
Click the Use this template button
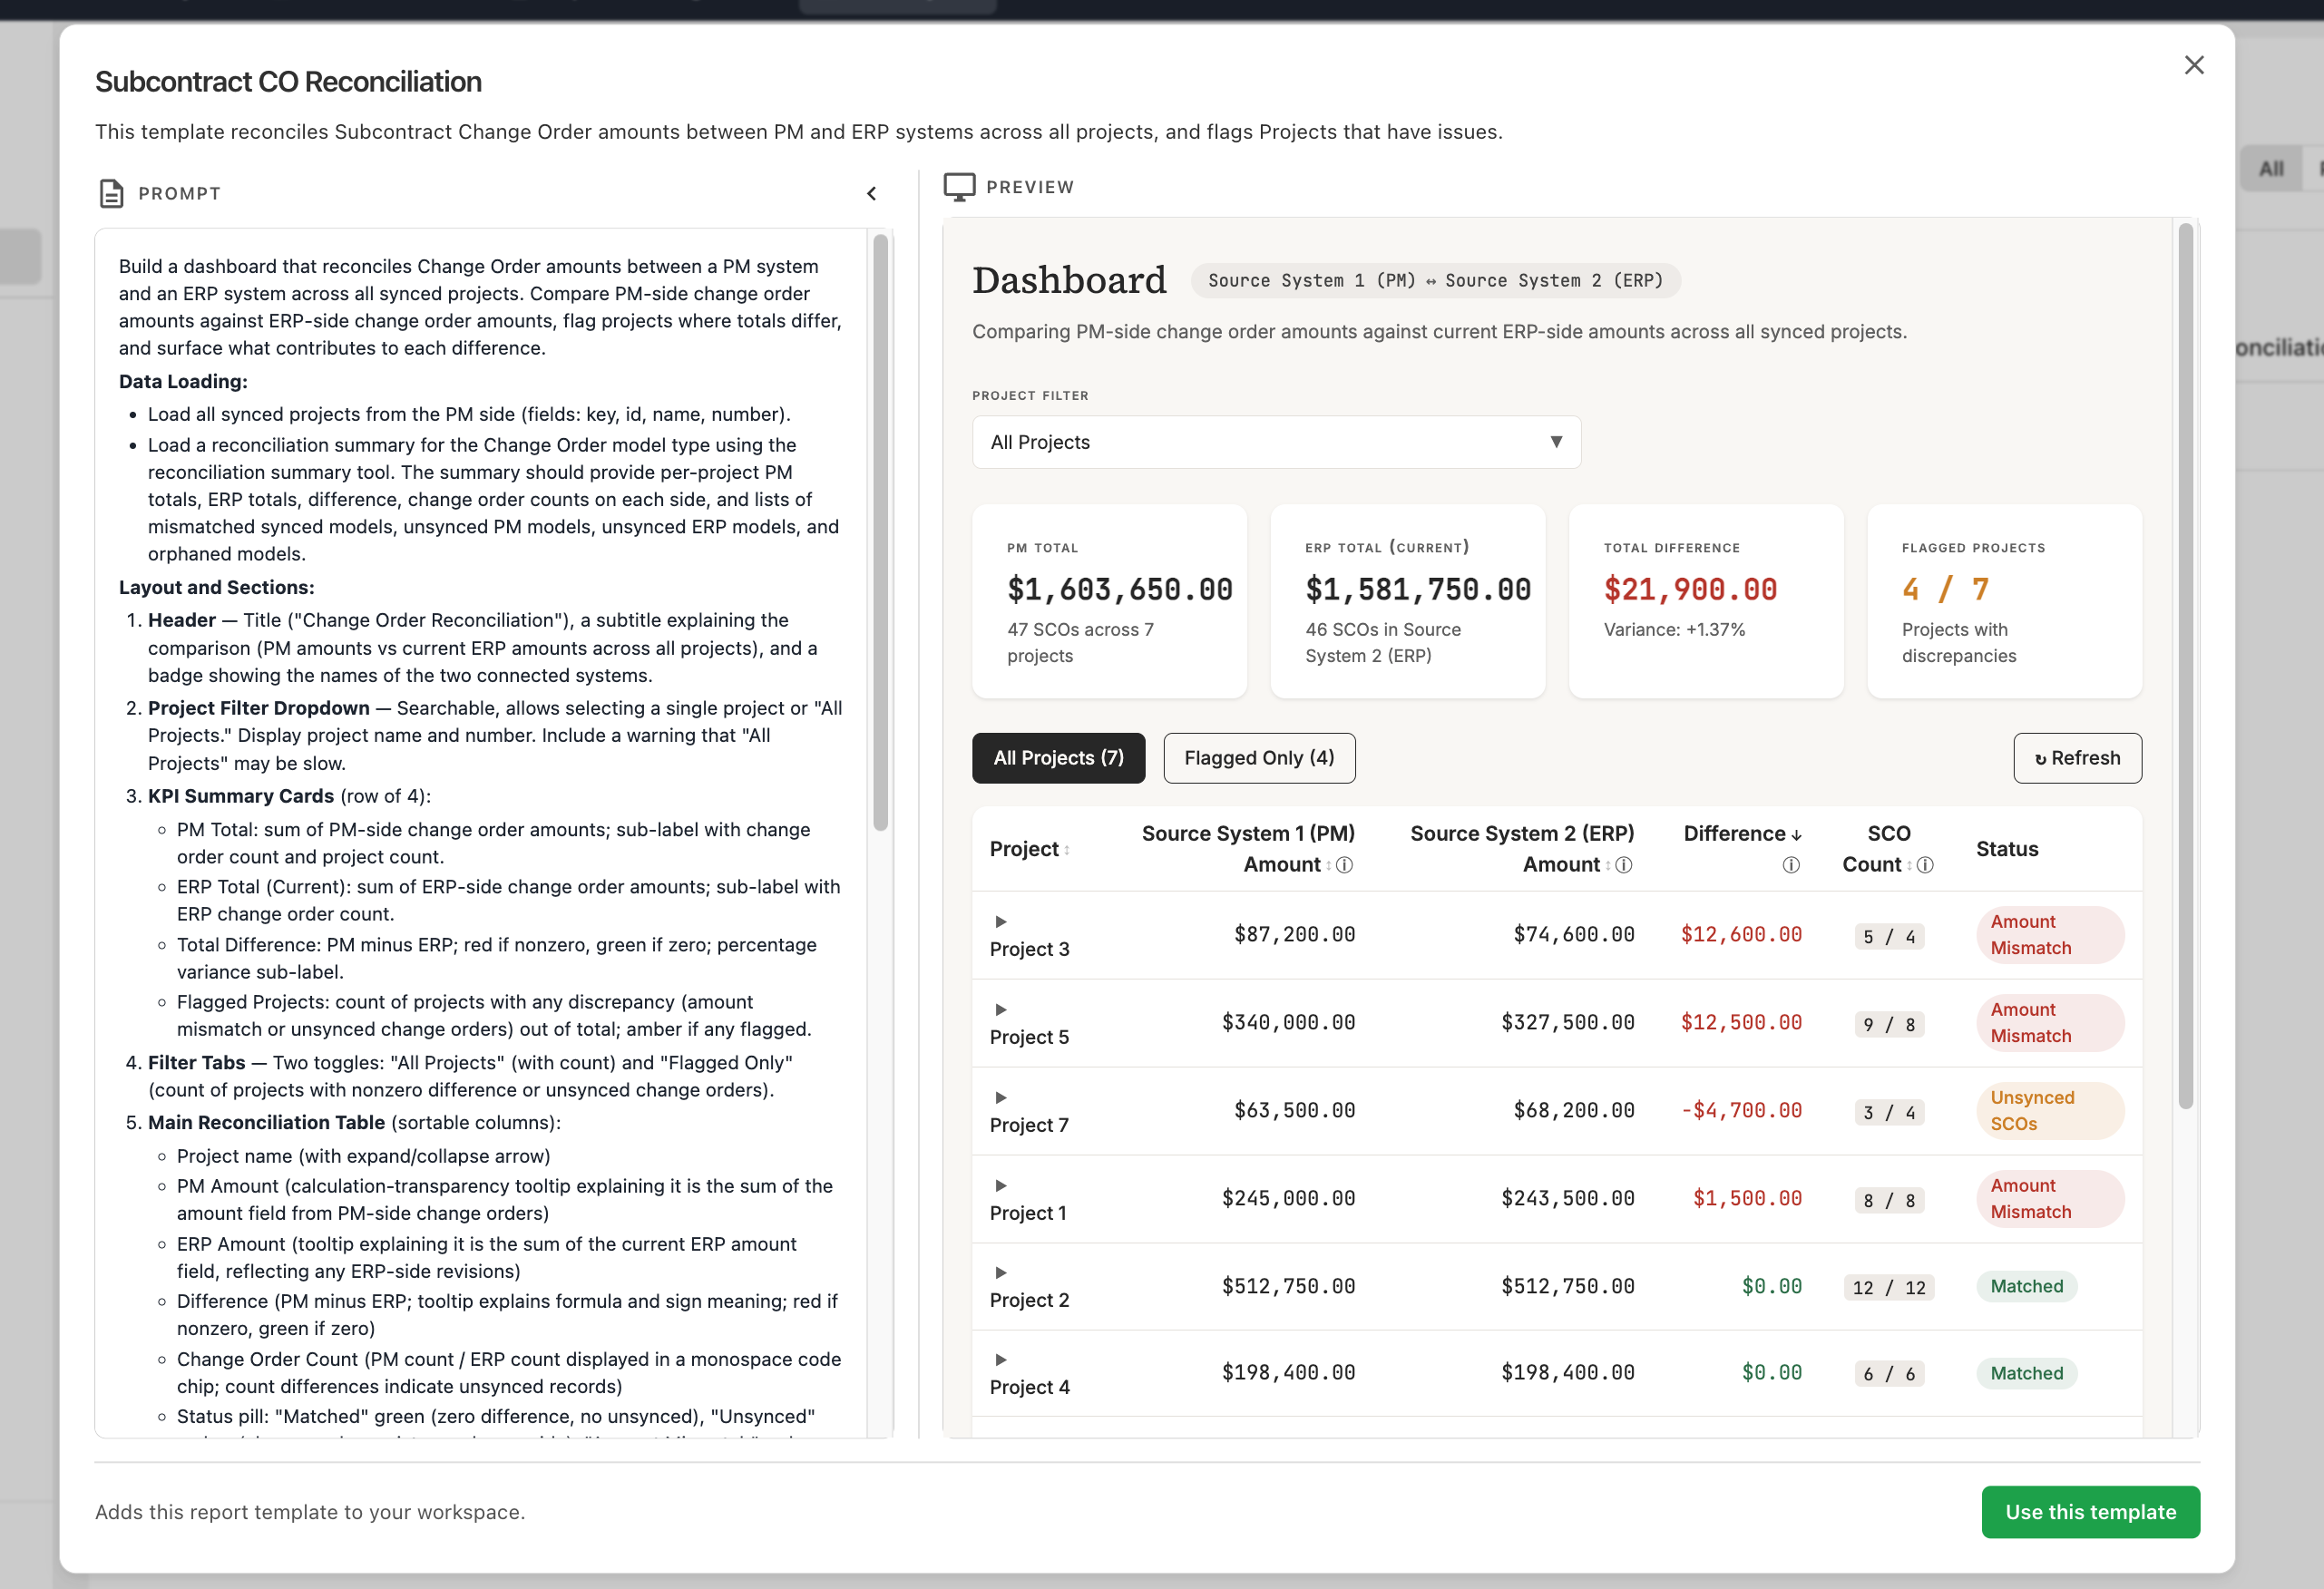pos(2090,1512)
